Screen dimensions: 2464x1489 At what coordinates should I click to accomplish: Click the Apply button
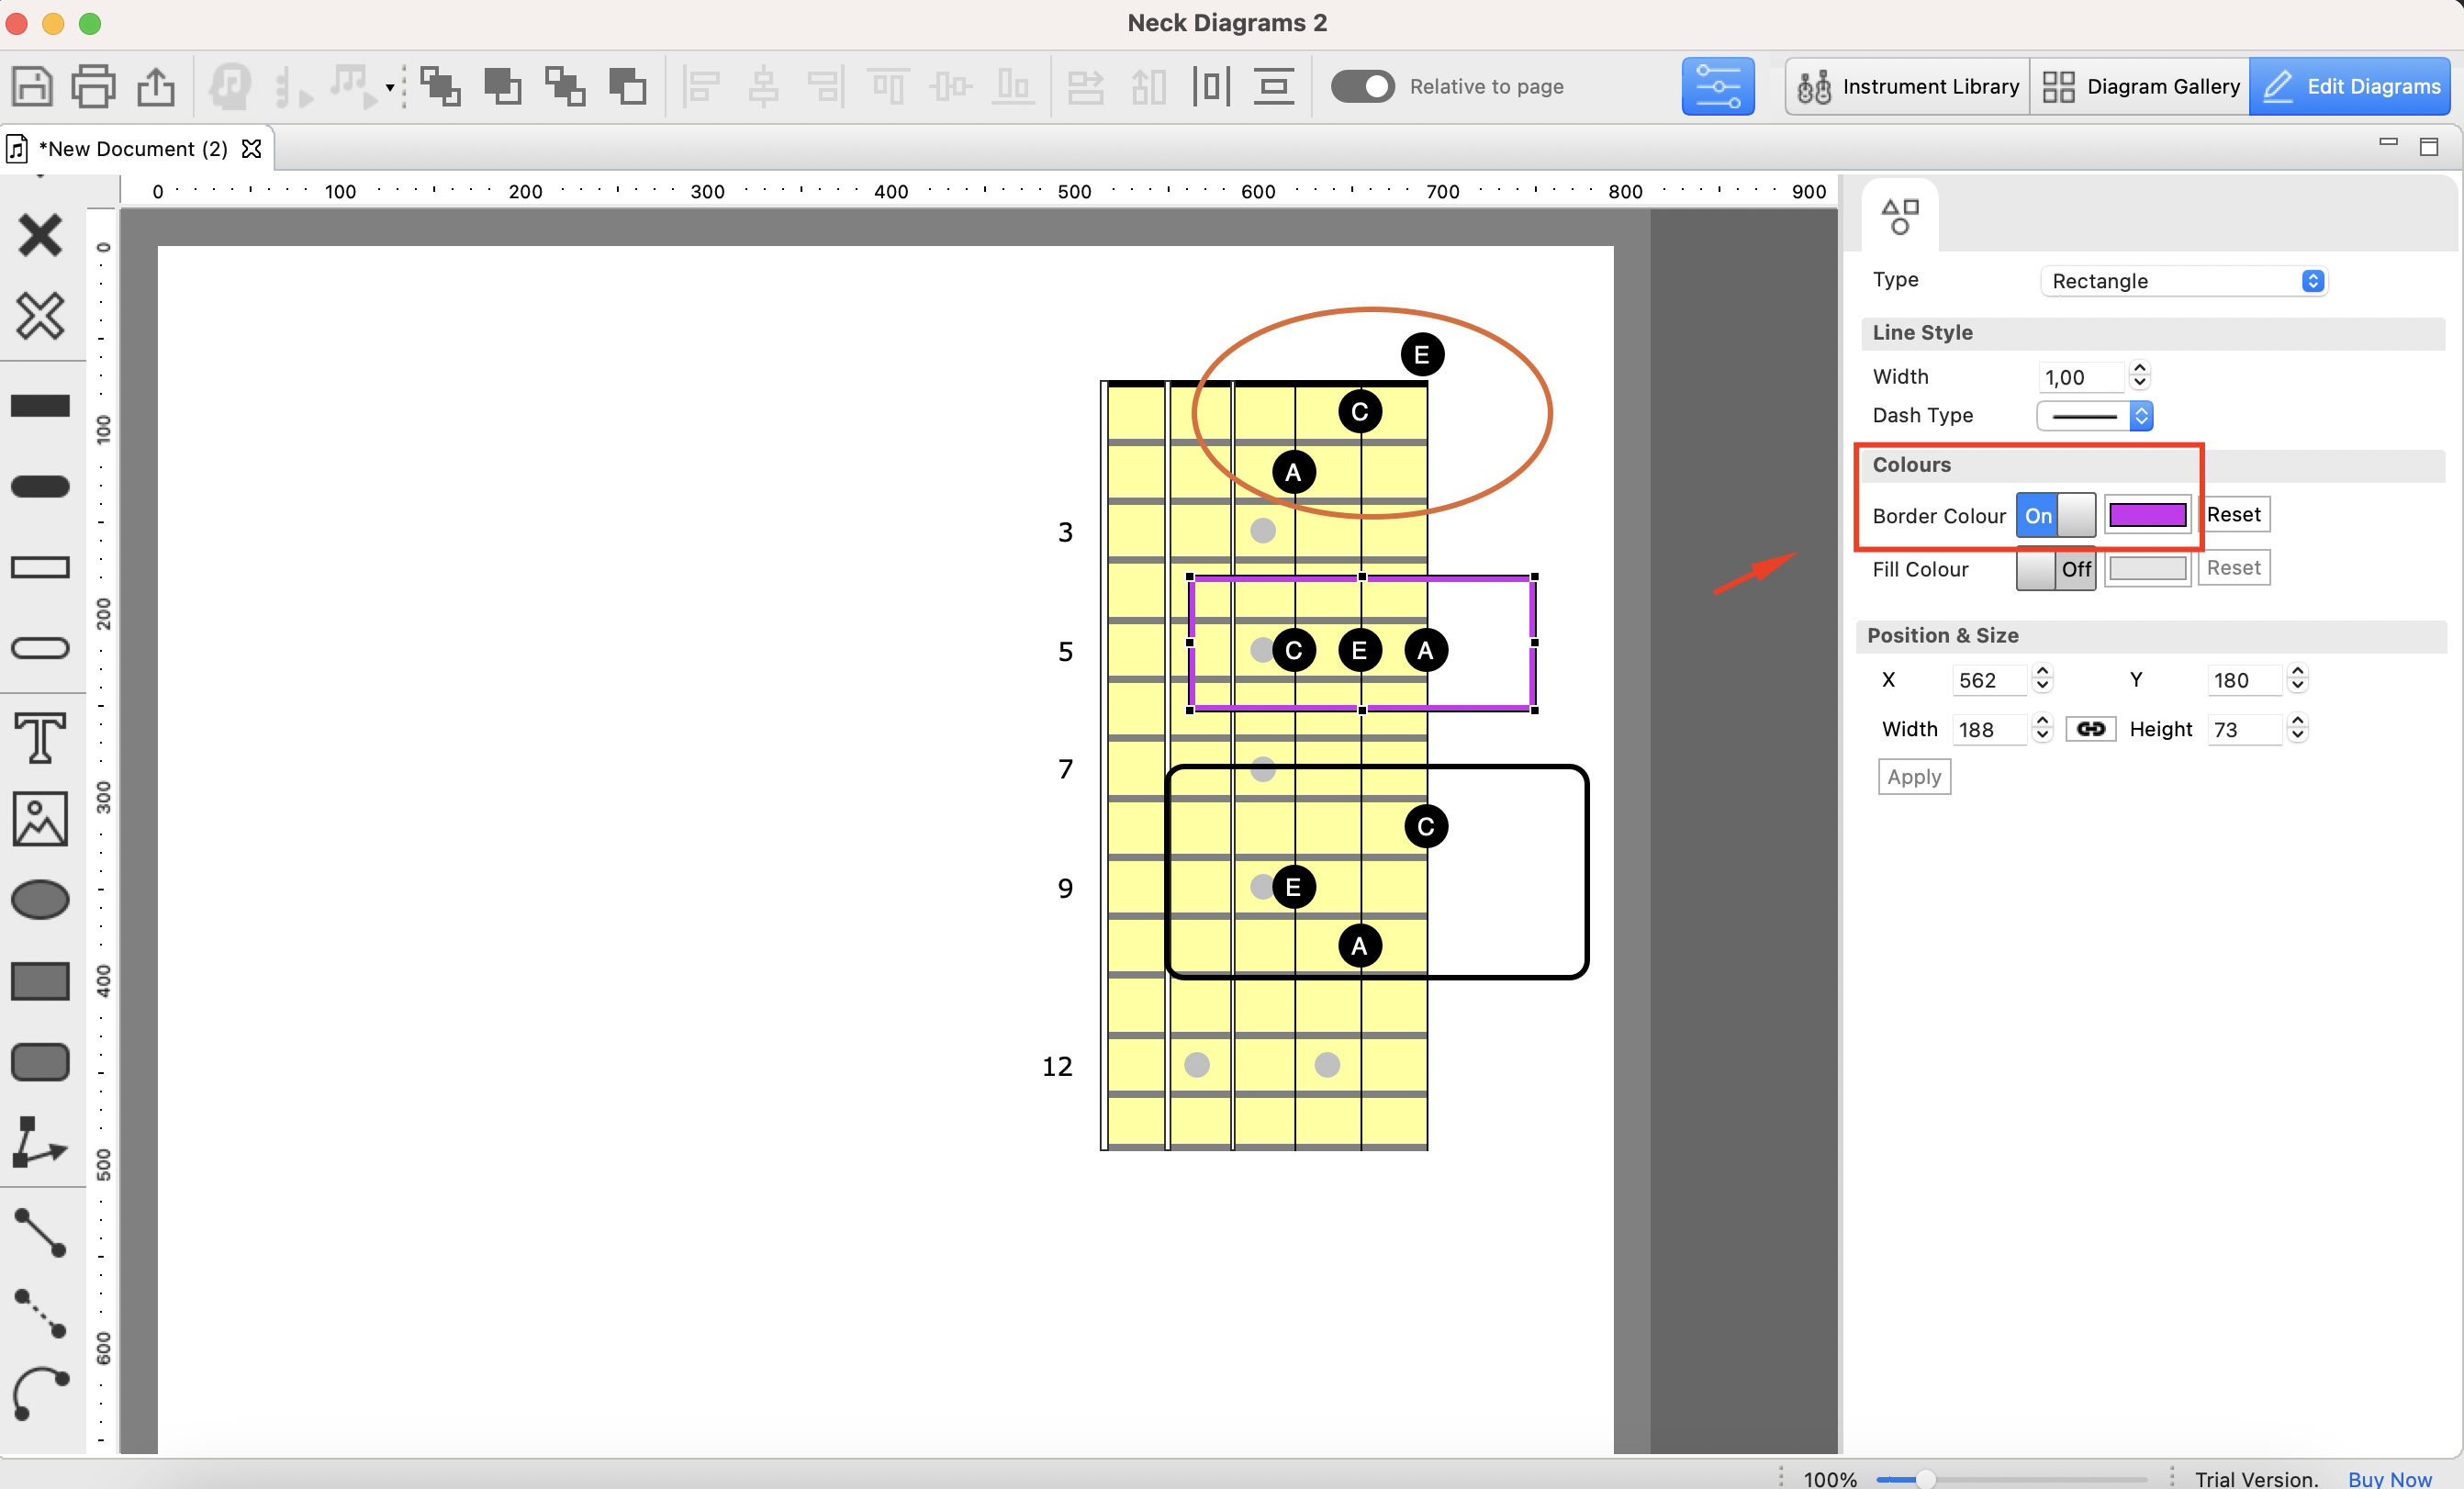pyautogui.click(x=1914, y=777)
